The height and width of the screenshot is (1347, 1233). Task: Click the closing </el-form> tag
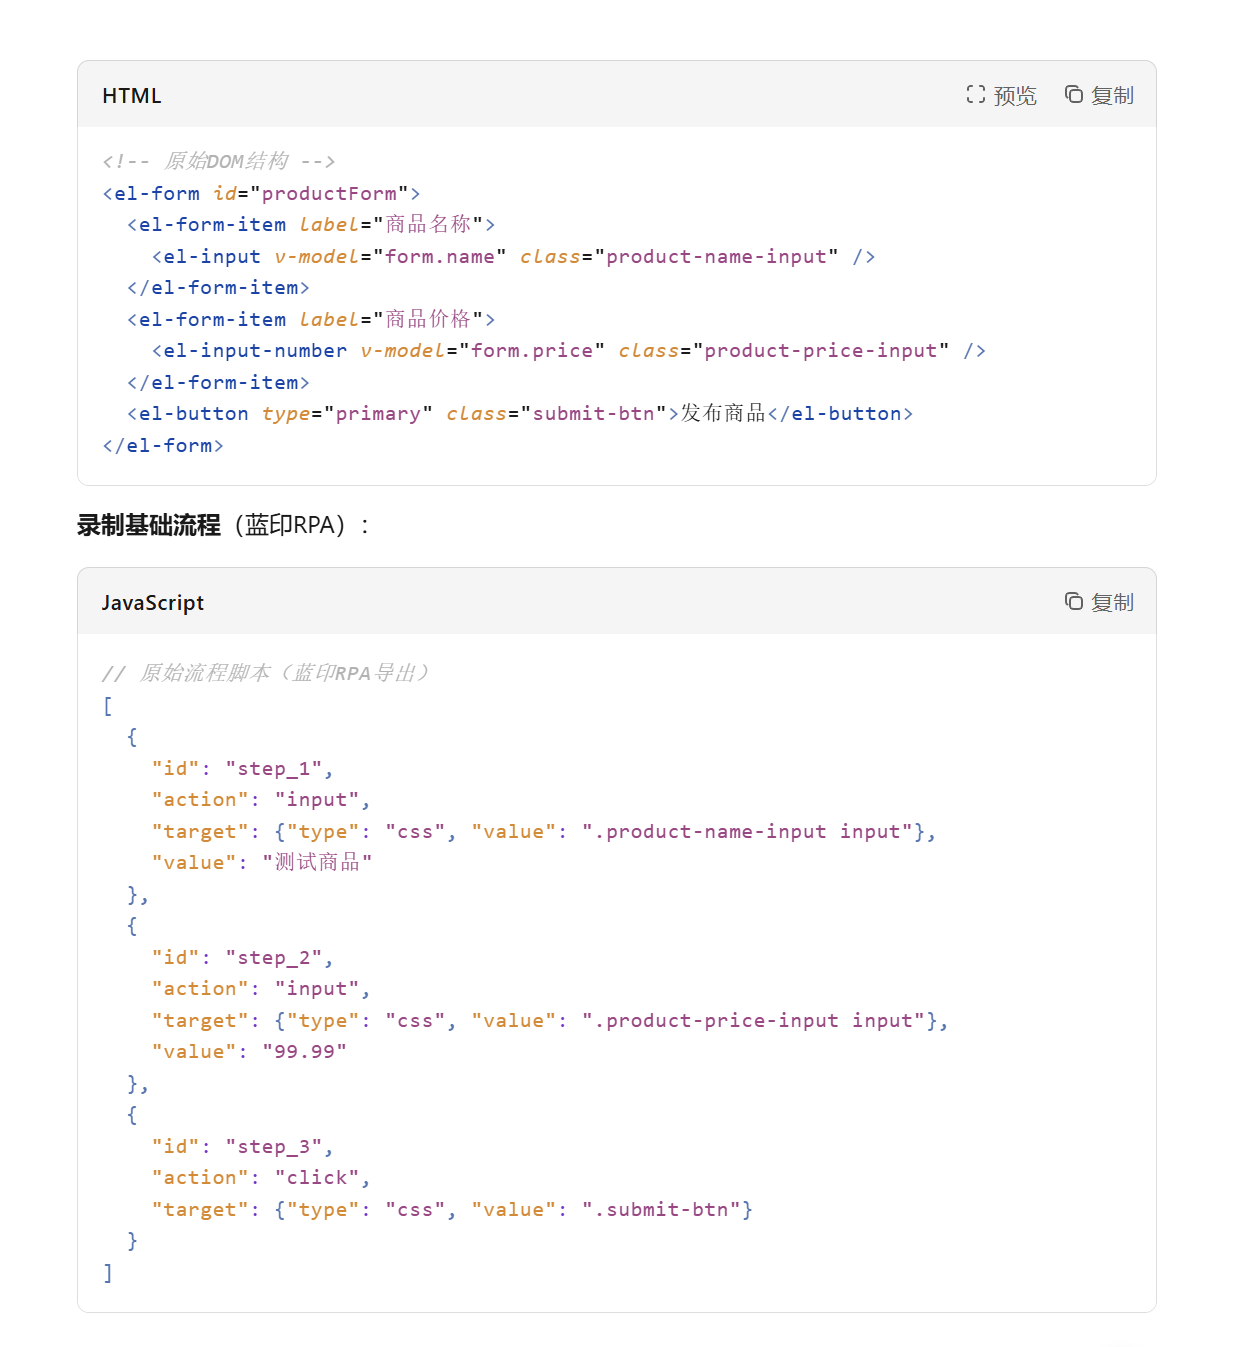(x=163, y=445)
